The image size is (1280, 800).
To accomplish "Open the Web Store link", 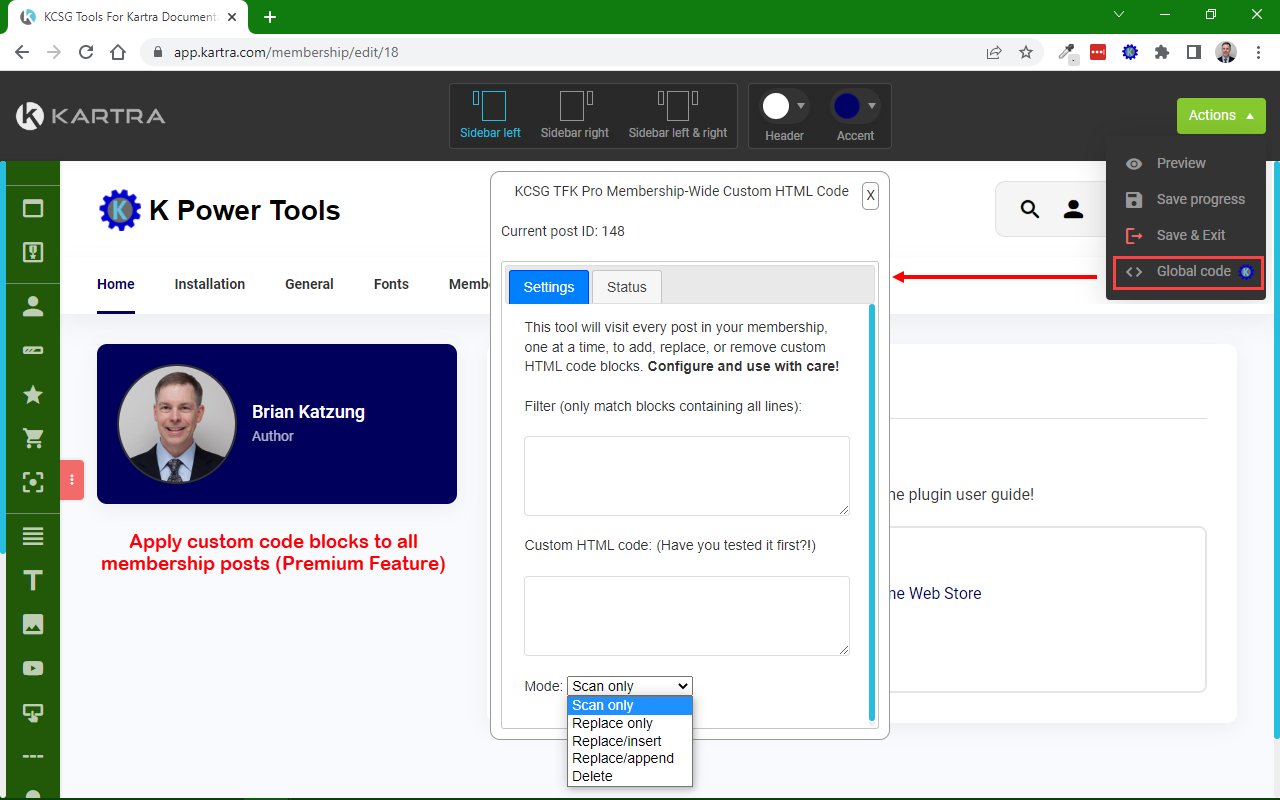I will 935,593.
